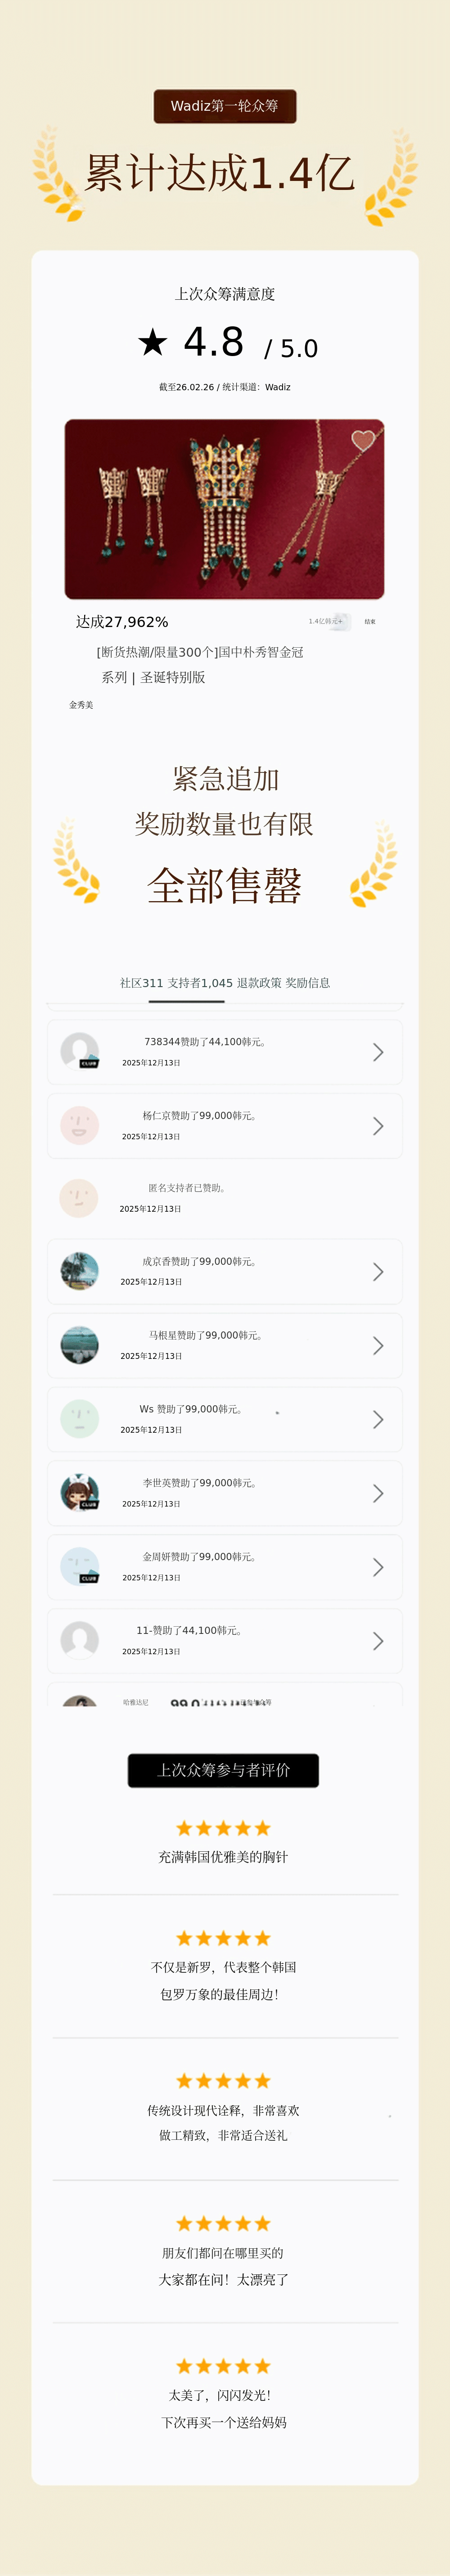This screenshot has width=450, height=2576.
Task: Click 738344 supporter's avatar with CLUB badge
Action: pos(80,1051)
